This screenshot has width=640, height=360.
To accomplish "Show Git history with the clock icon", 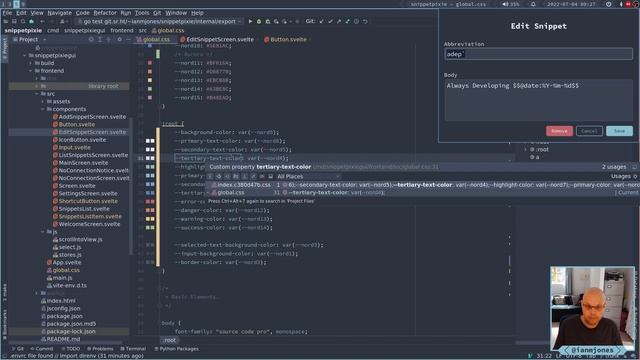I will click(356, 21).
